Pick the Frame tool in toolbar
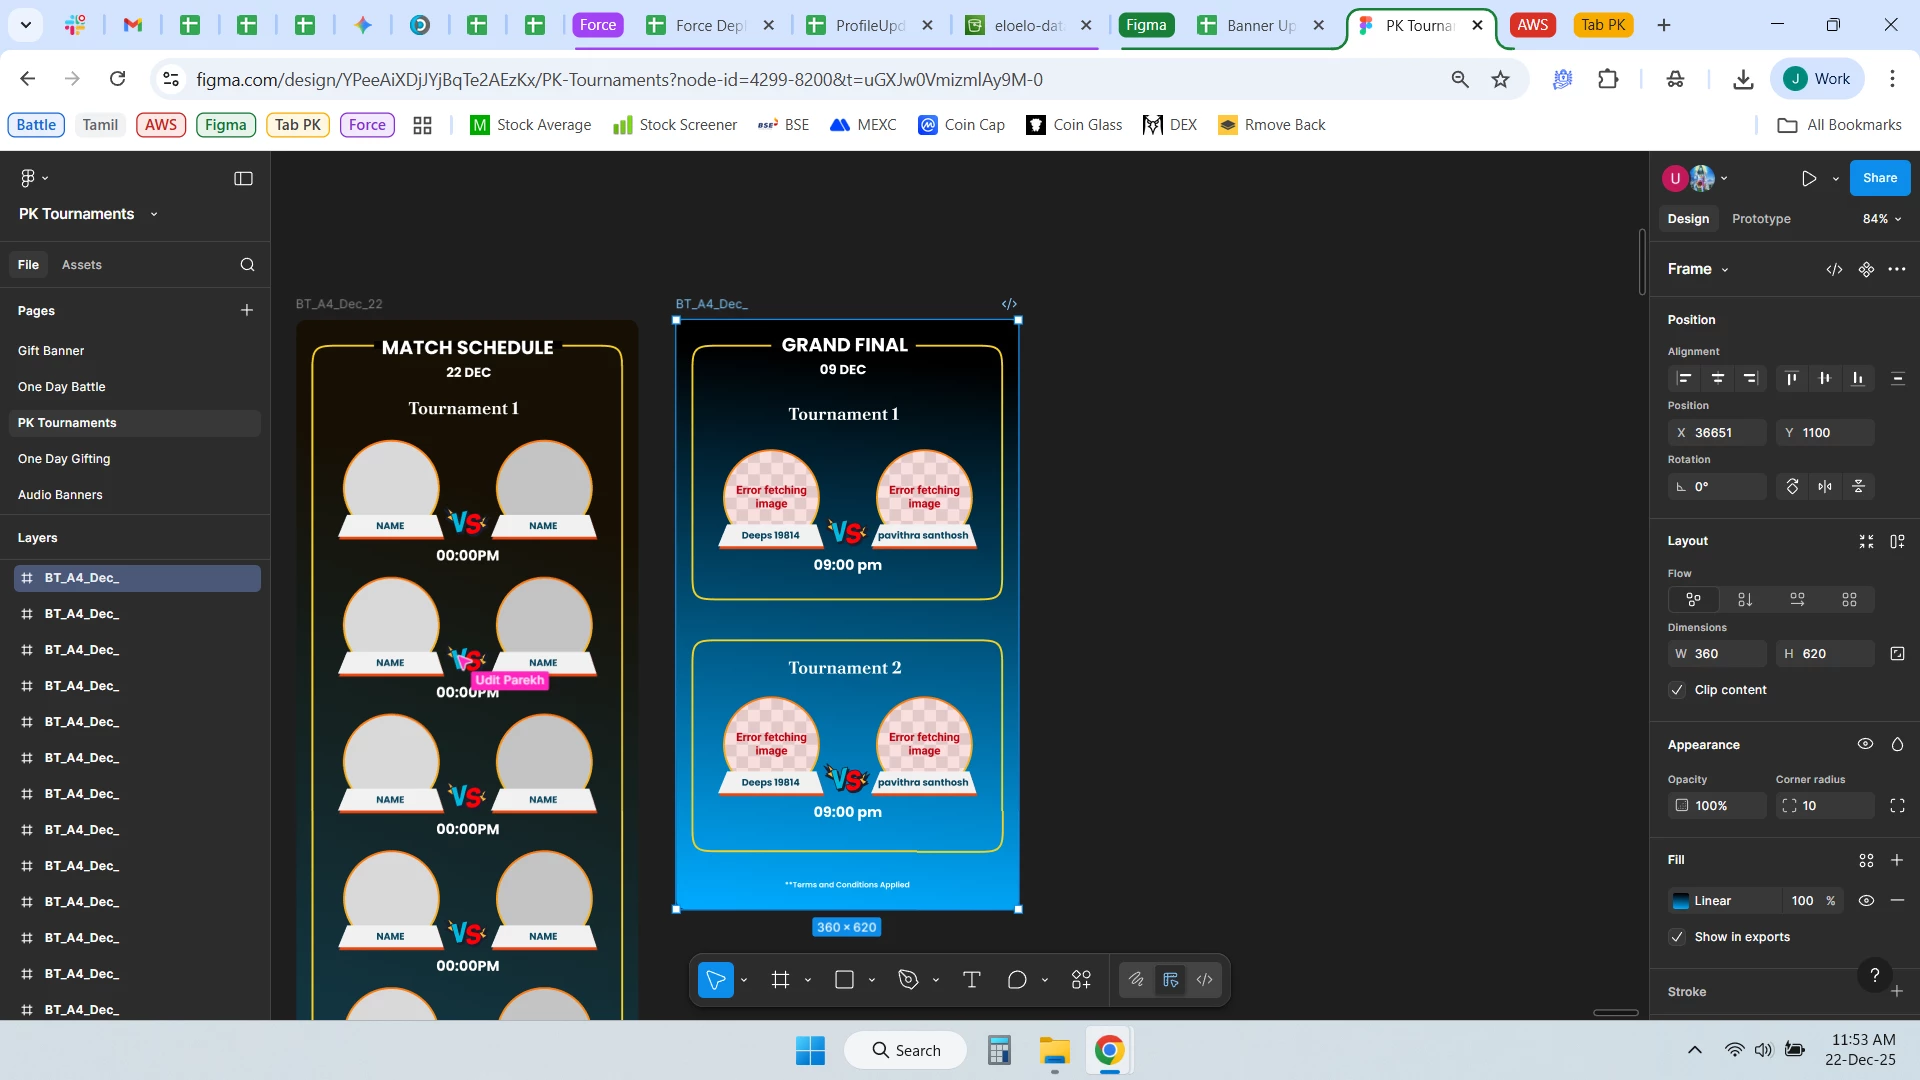This screenshot has height=1080, width=1920. pos(781,980)
